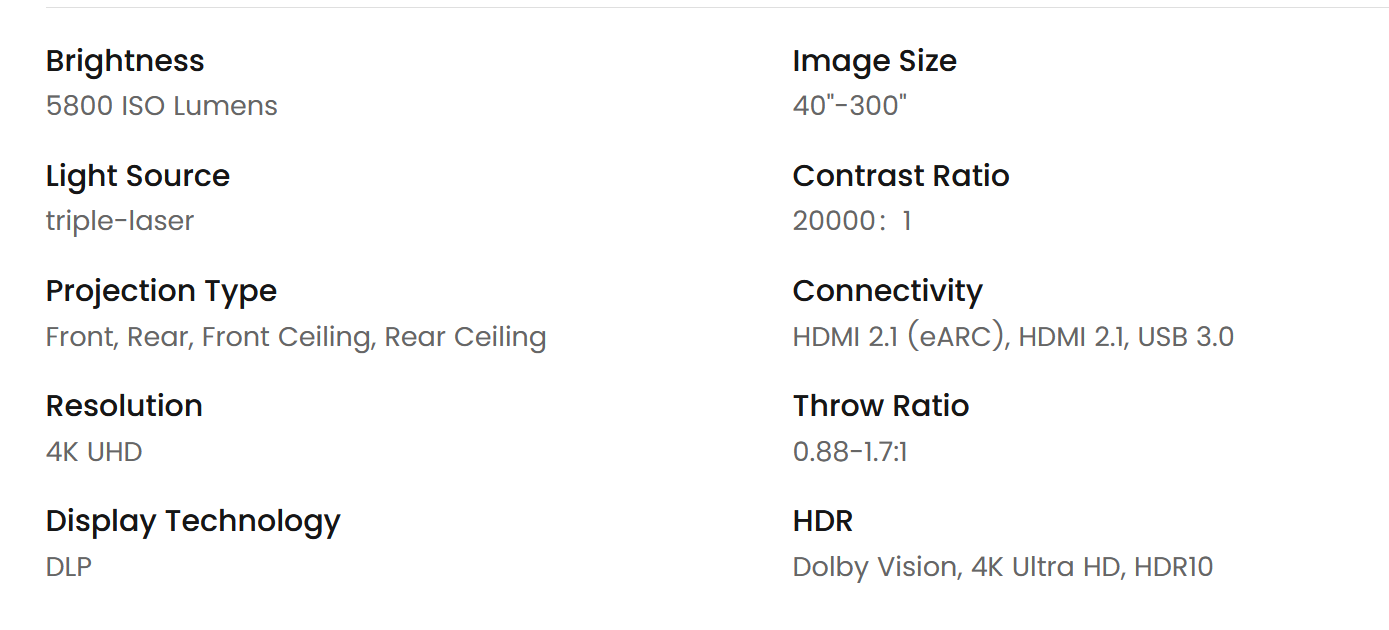
Task: Click the Projection Type heading
Action: (x=161, y=292)
